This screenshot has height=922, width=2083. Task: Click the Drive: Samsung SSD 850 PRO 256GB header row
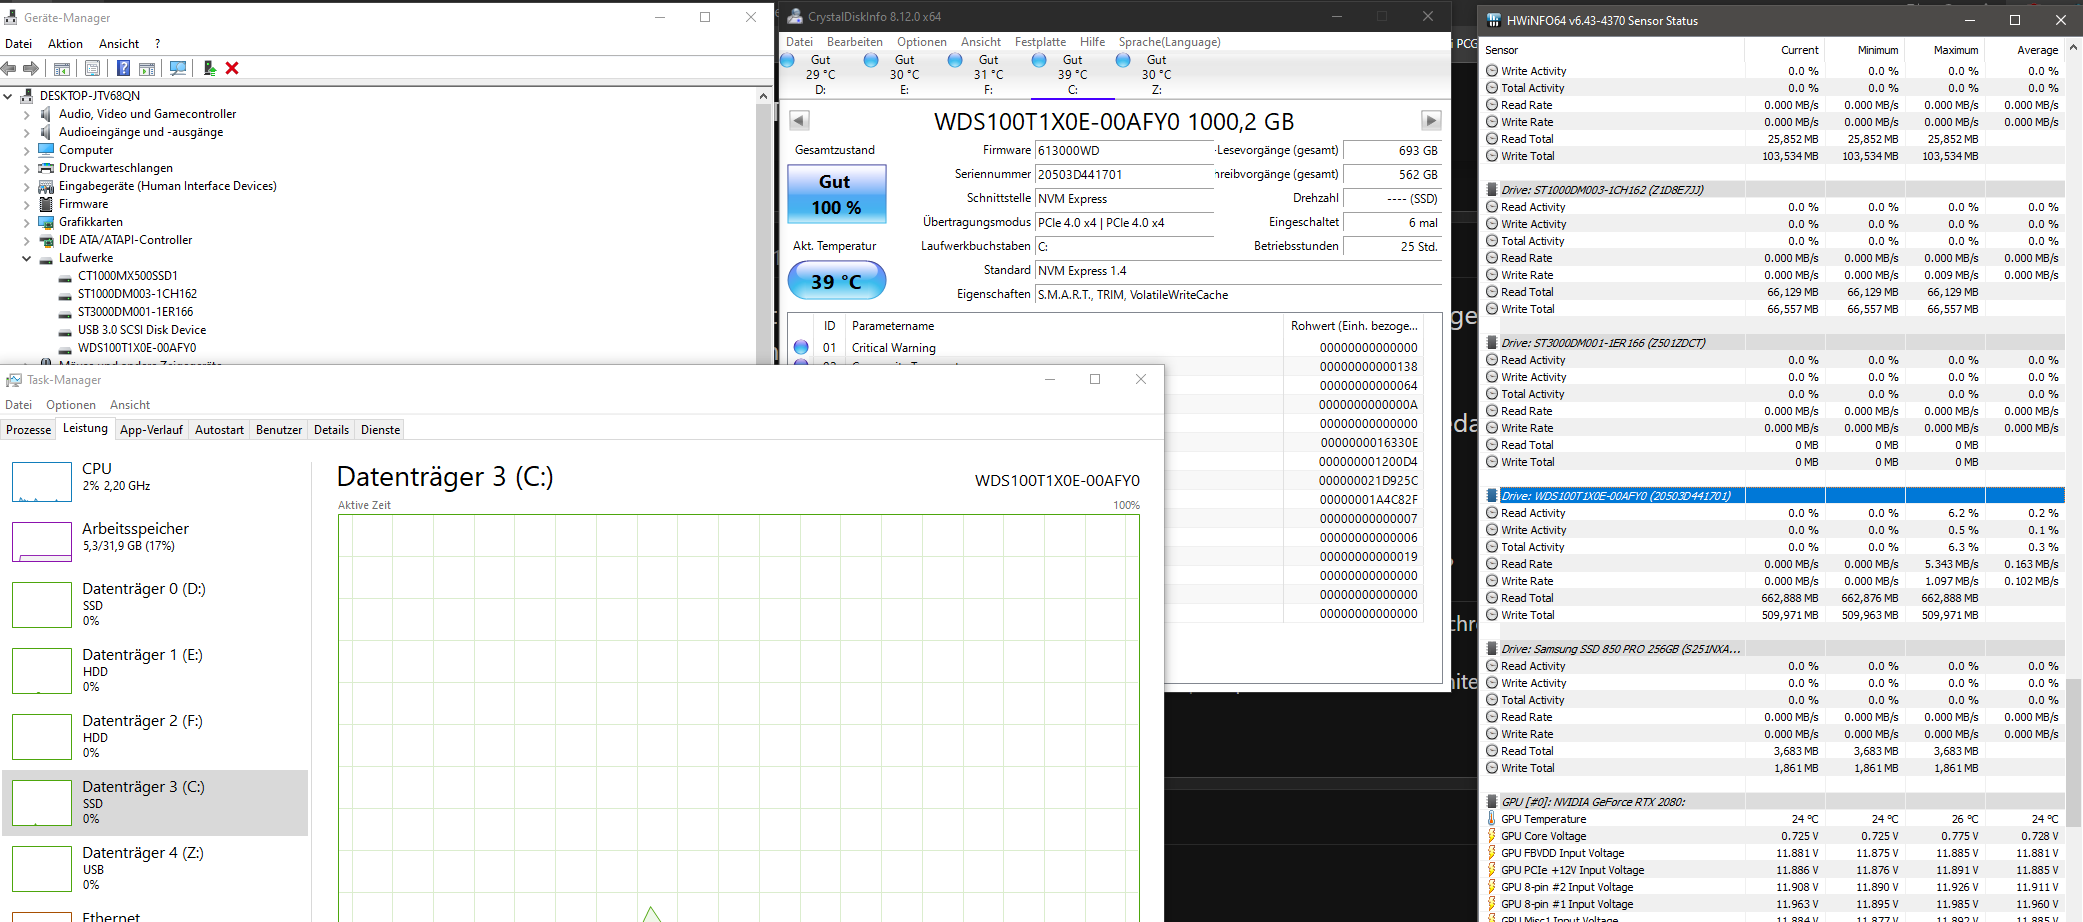pyautogui.click(x=1775, y=649)
